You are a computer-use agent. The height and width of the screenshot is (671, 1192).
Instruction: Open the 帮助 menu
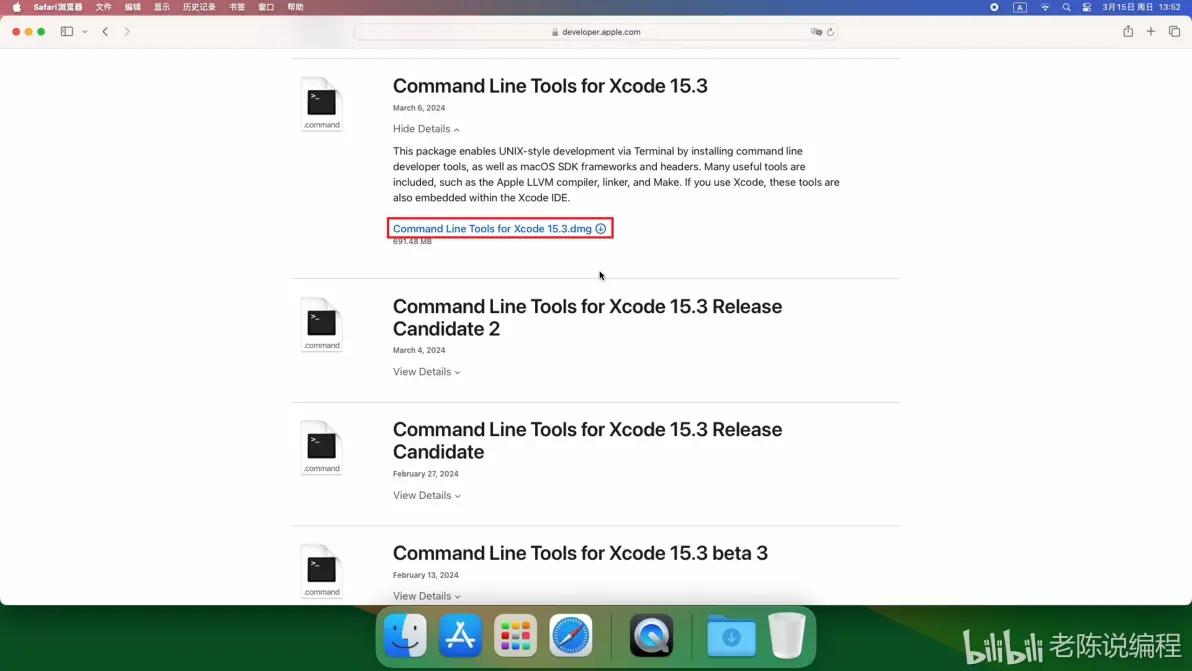coord(296,7)
